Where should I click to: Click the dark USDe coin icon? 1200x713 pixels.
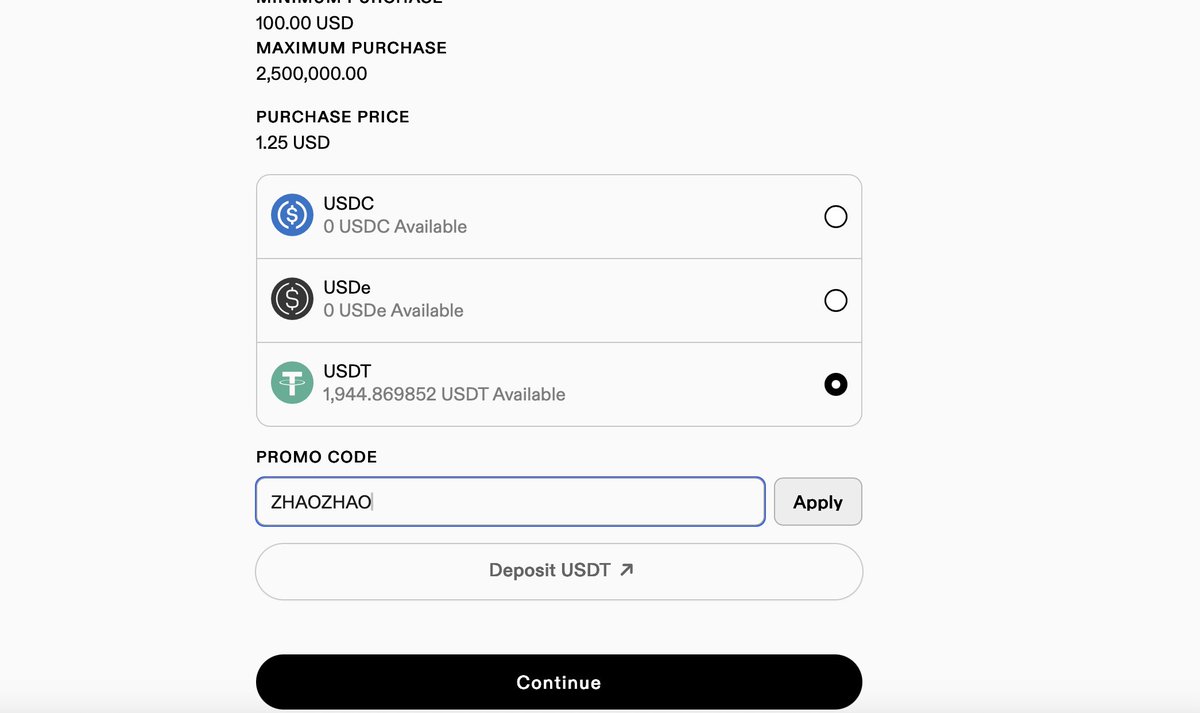[x=292, y=299]
